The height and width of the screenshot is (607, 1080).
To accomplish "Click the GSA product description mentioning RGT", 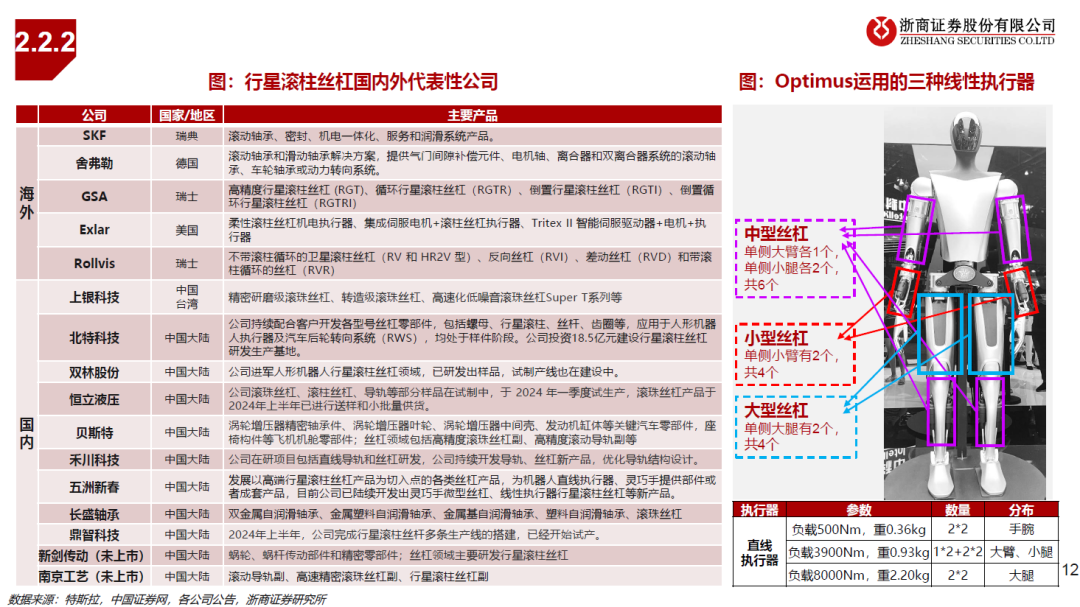I will click(472, 196).
